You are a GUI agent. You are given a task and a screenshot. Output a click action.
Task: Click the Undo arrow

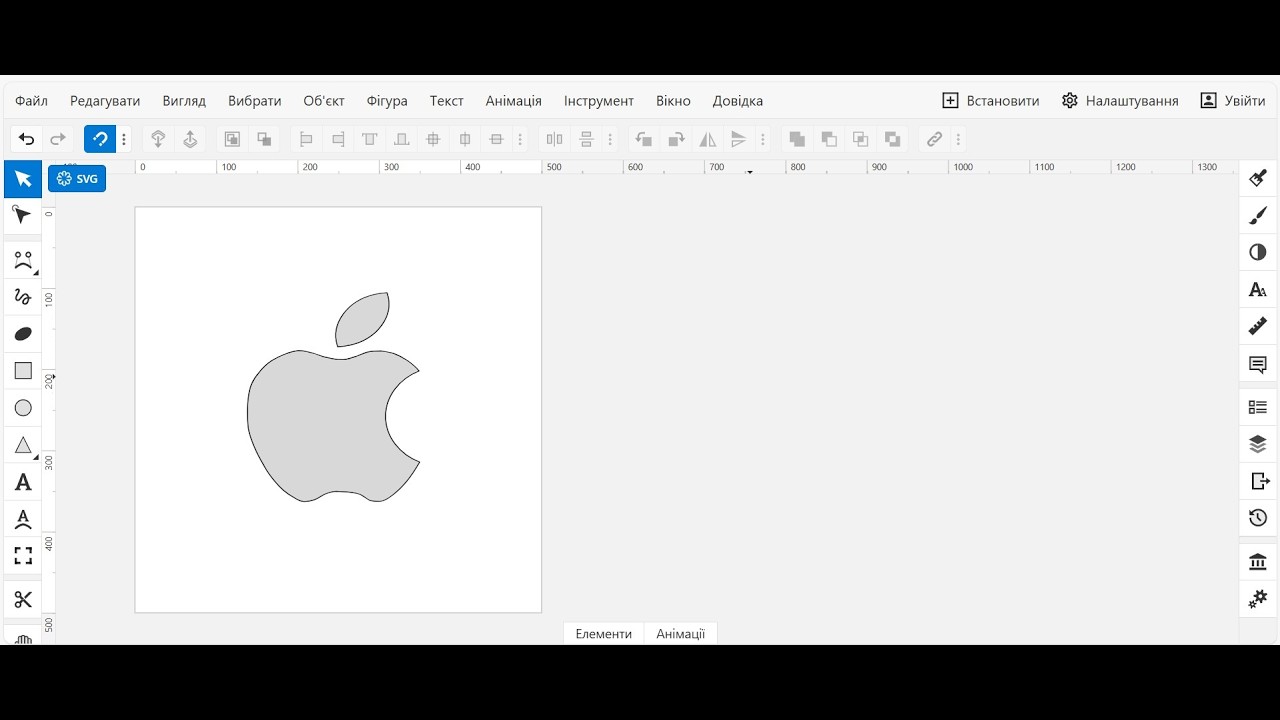pyautogui.click(x=27, y=139)
